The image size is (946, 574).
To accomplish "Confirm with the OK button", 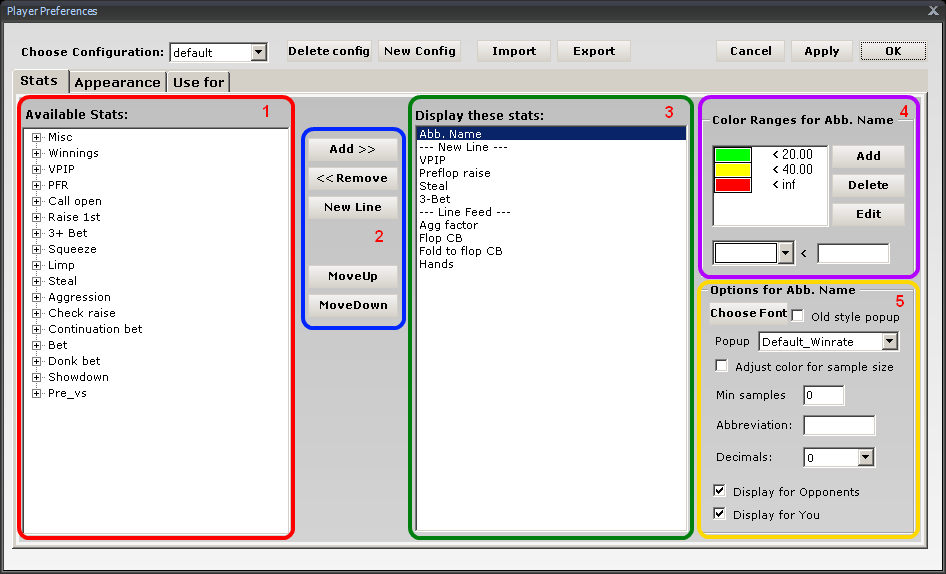I will (894, 51).
